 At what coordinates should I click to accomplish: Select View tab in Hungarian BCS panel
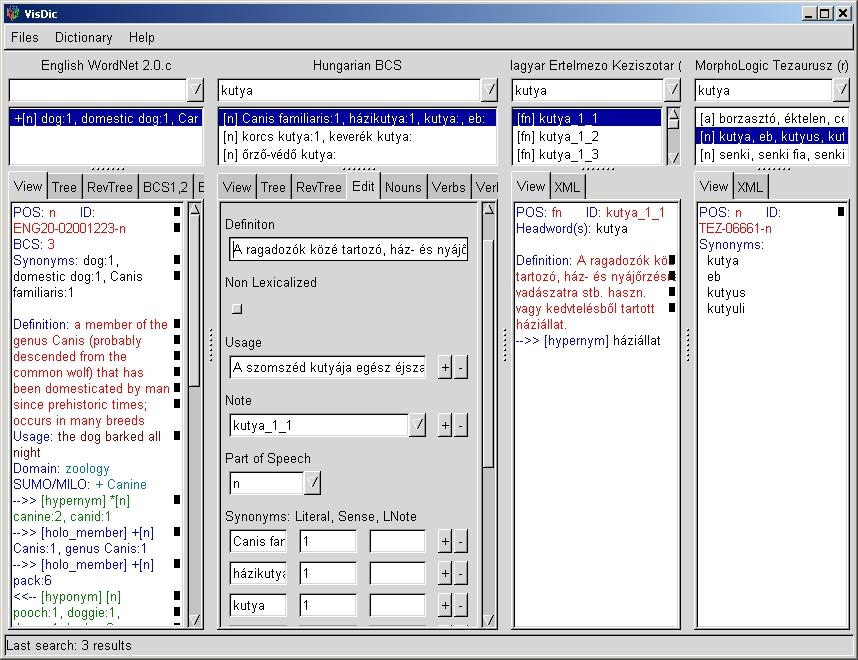[x=237, y=187]
